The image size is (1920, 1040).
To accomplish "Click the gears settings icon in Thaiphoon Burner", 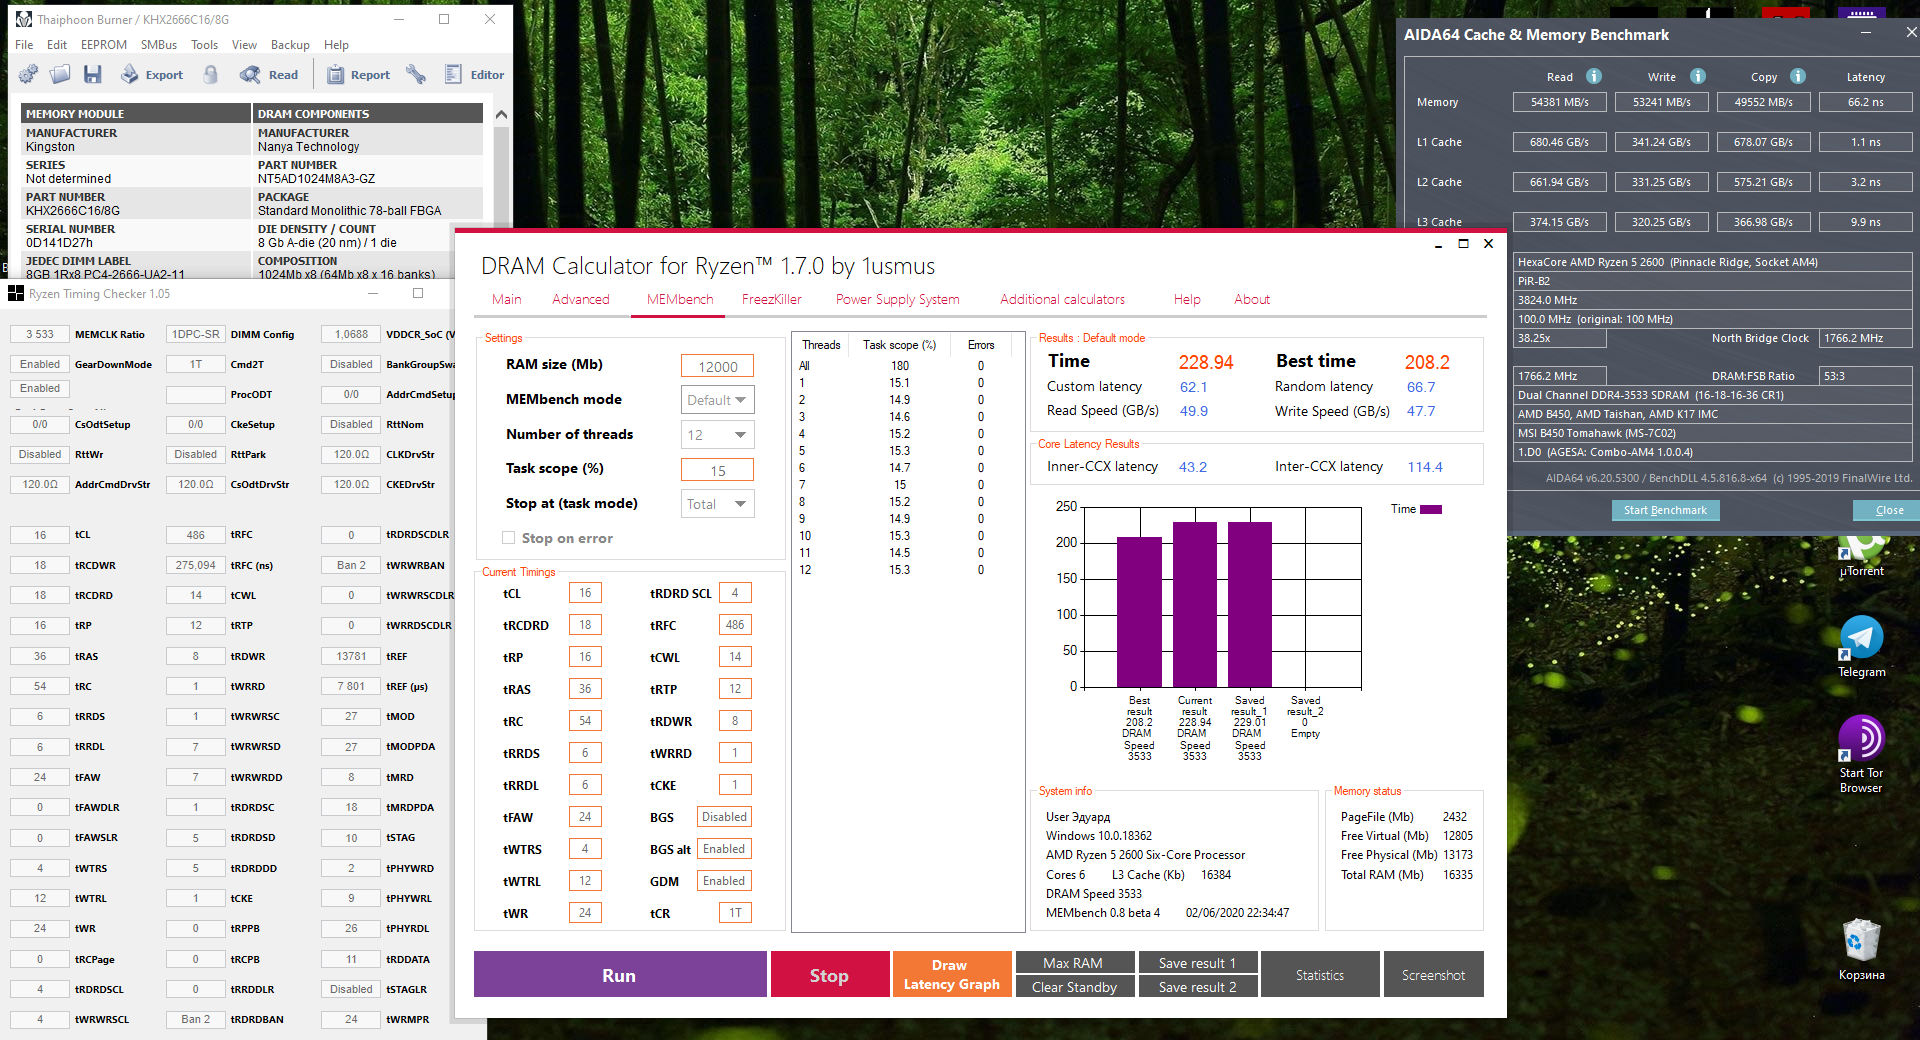I will [x=28, y=74].
